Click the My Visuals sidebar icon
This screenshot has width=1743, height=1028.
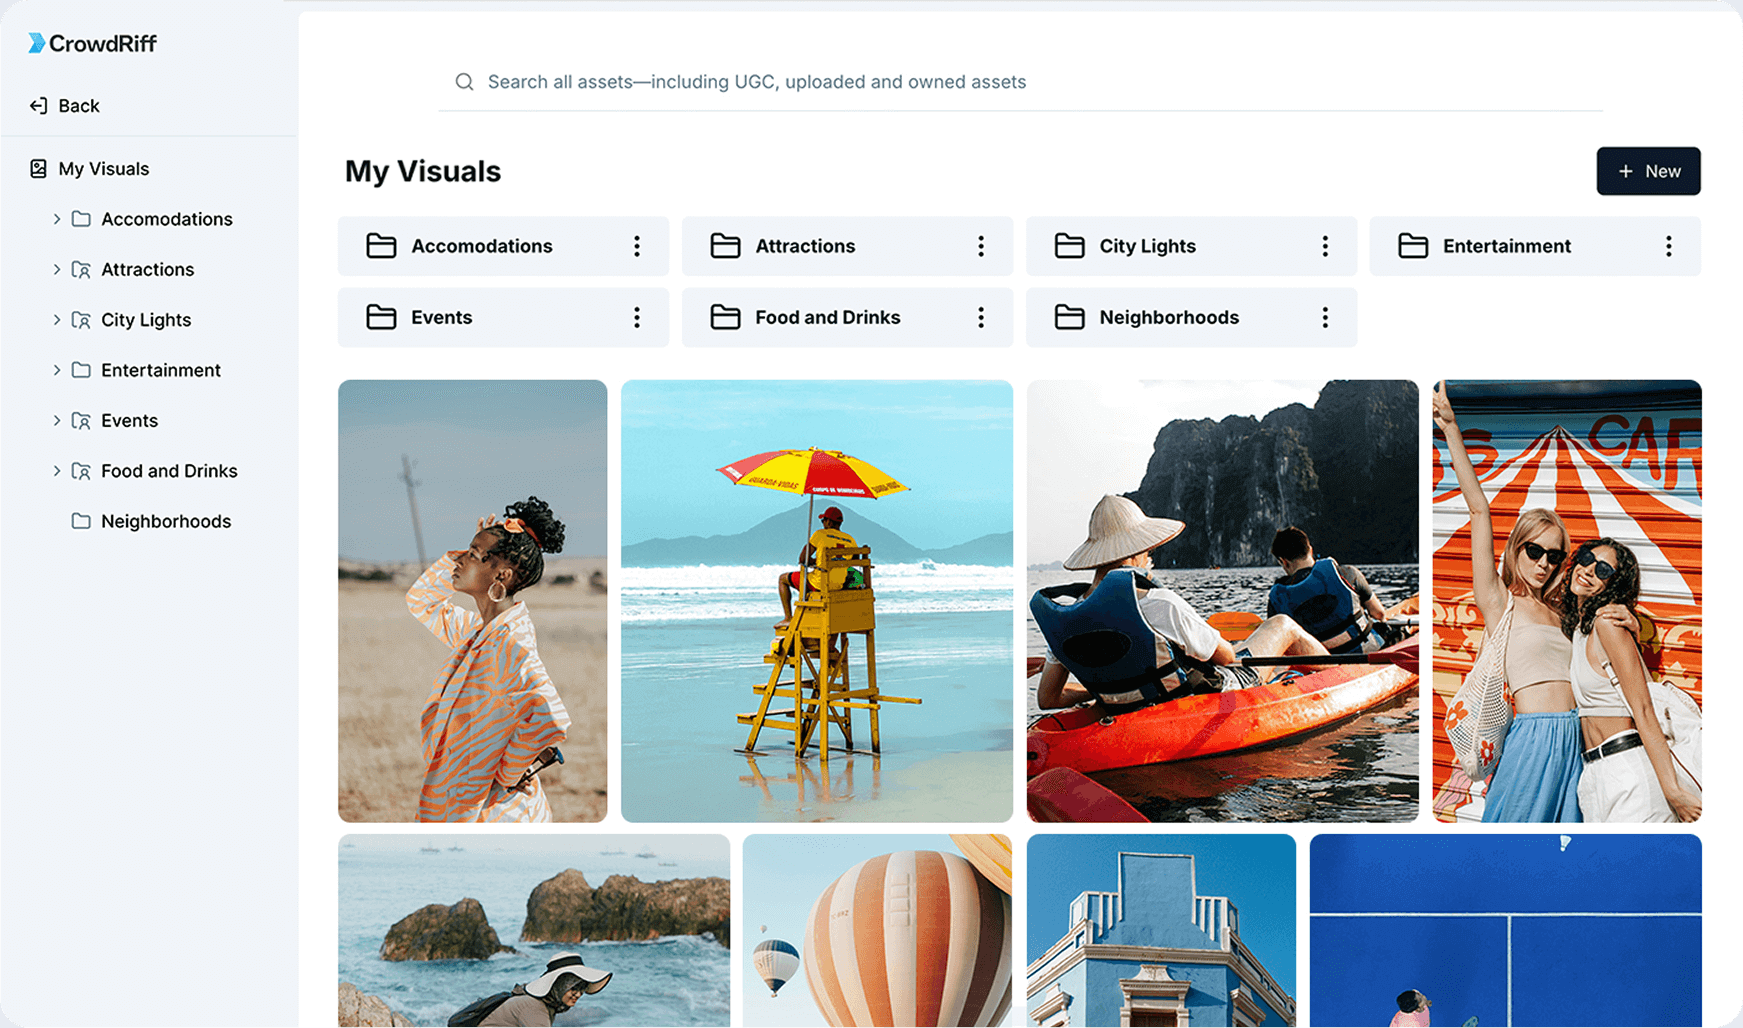(x=38, y=169)
